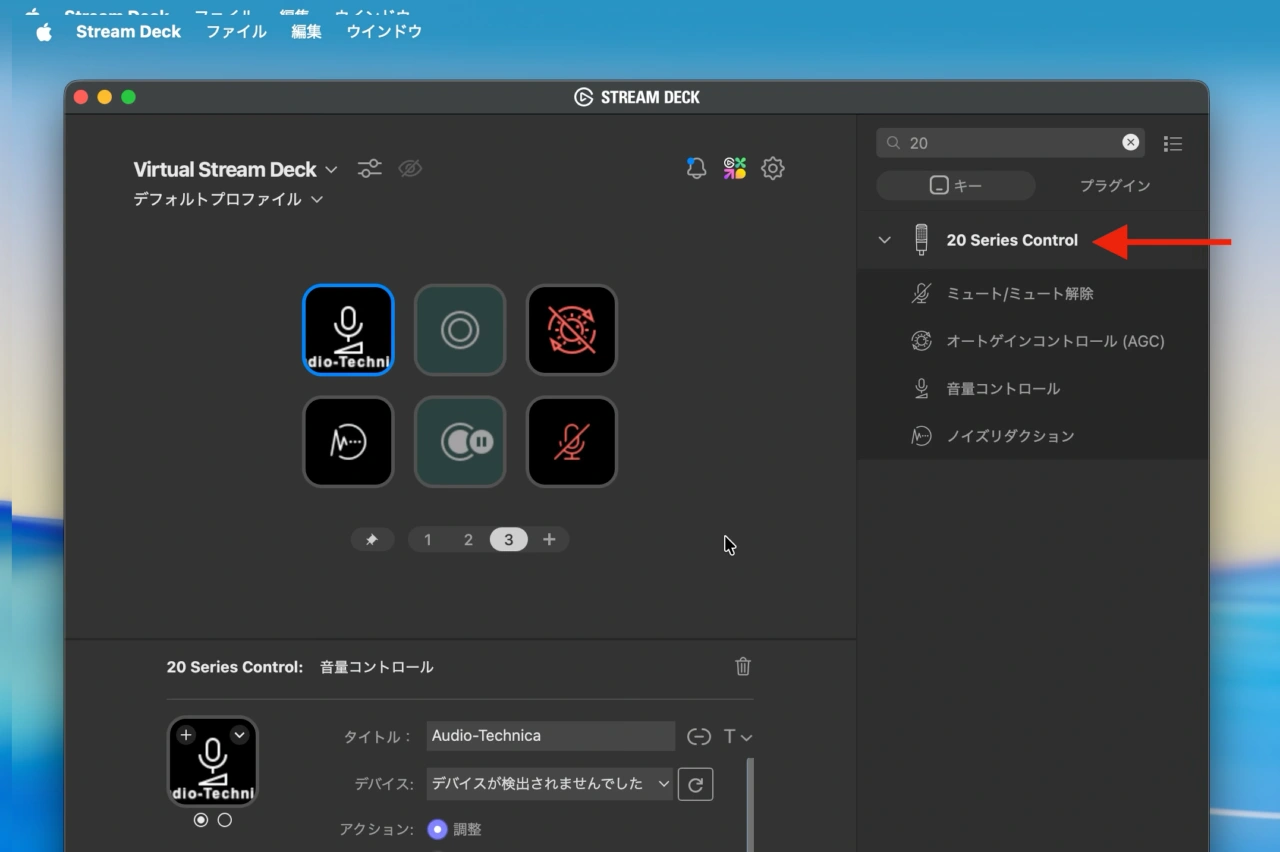Select the record circle key

point(460,330)
